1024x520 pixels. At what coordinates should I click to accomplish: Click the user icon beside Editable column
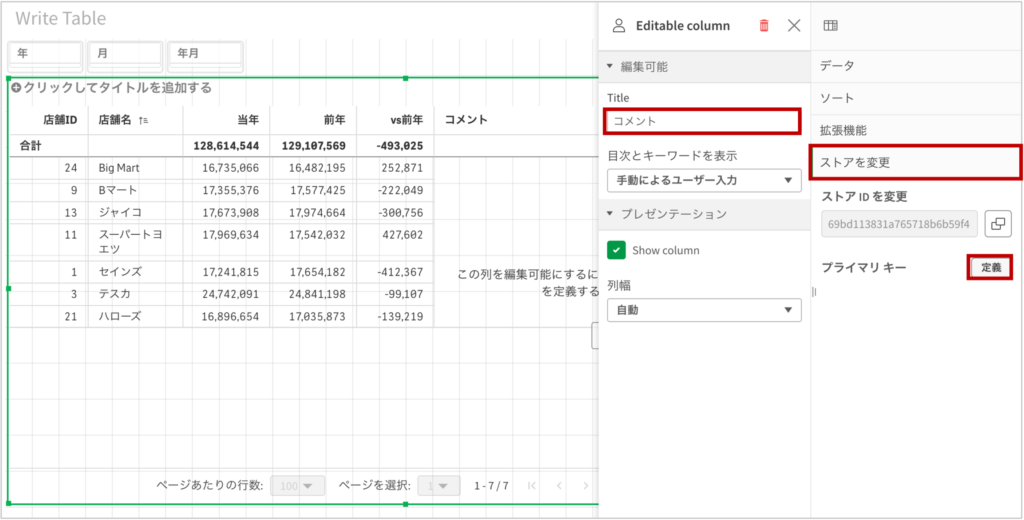619,26
